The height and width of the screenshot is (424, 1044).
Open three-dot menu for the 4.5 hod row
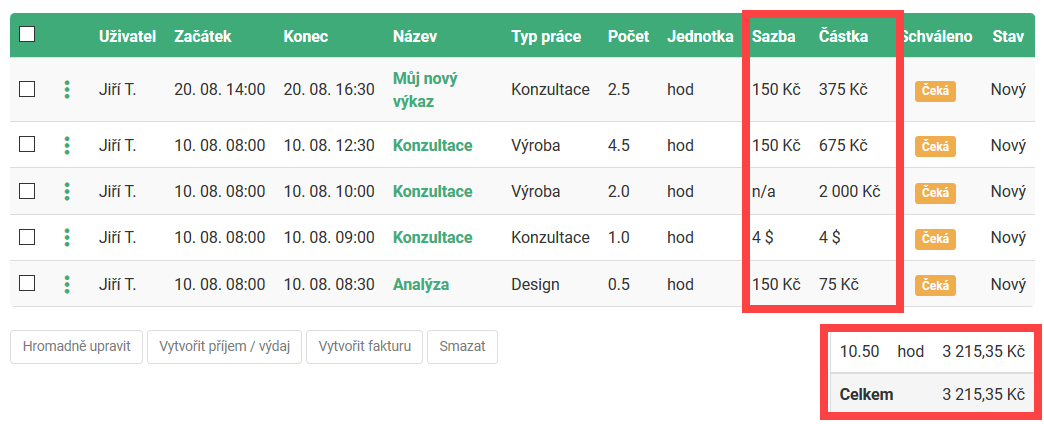coord(67,145)
